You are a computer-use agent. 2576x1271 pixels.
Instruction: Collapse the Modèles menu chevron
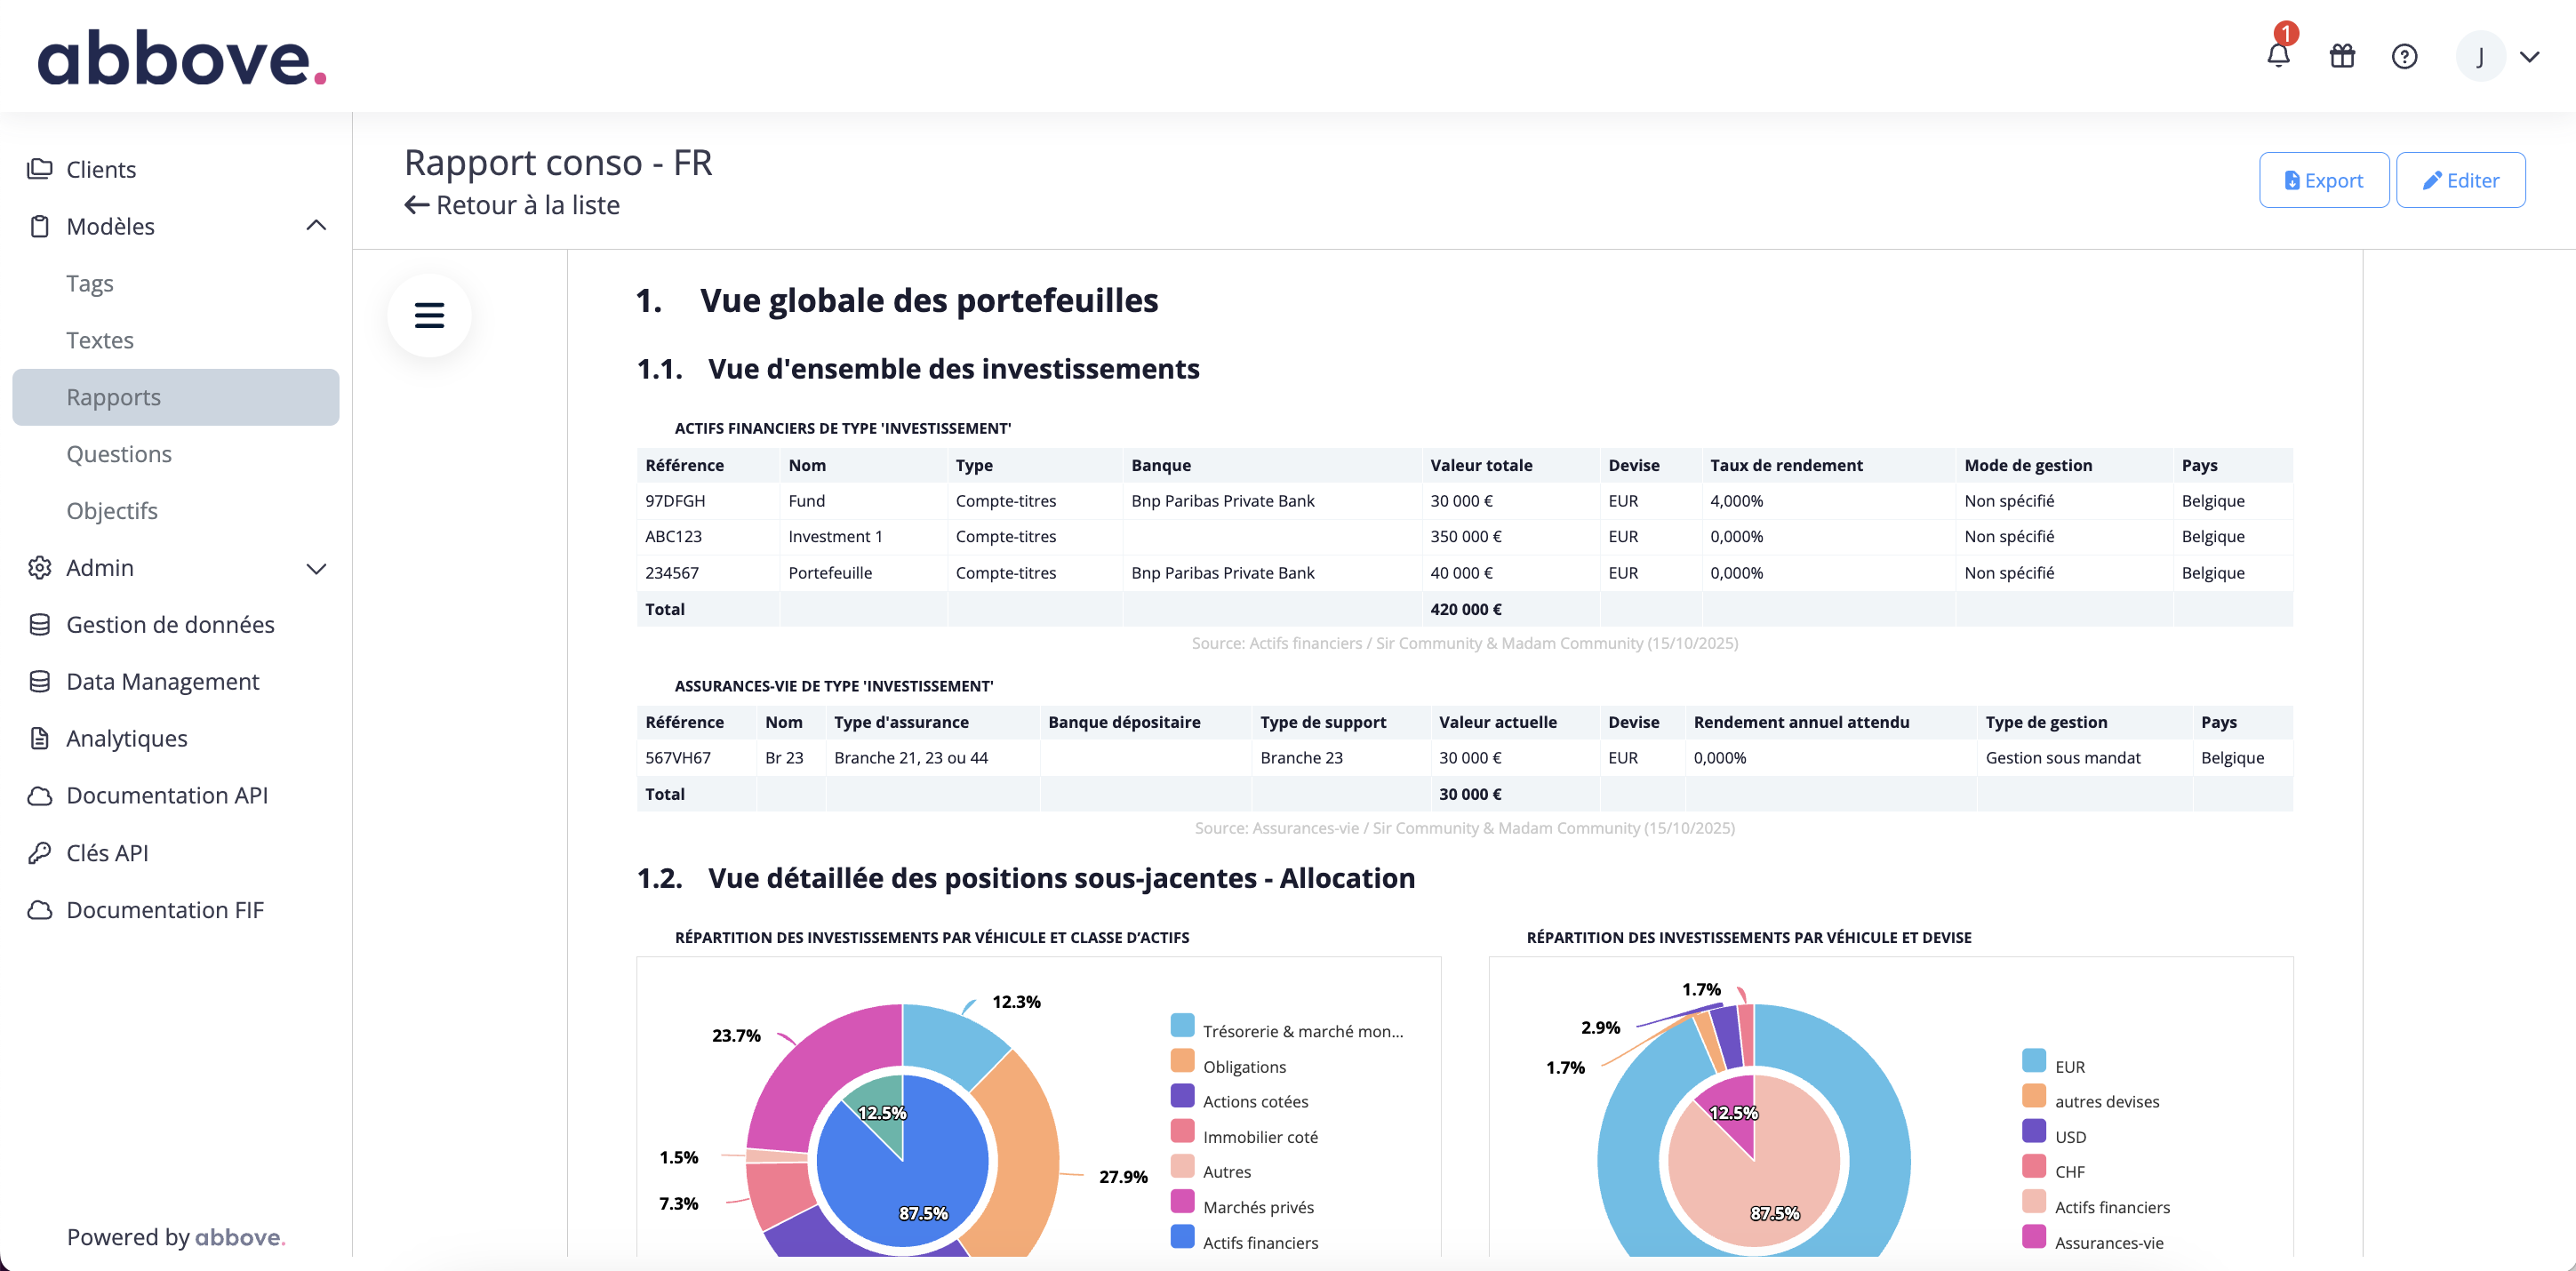316,226
